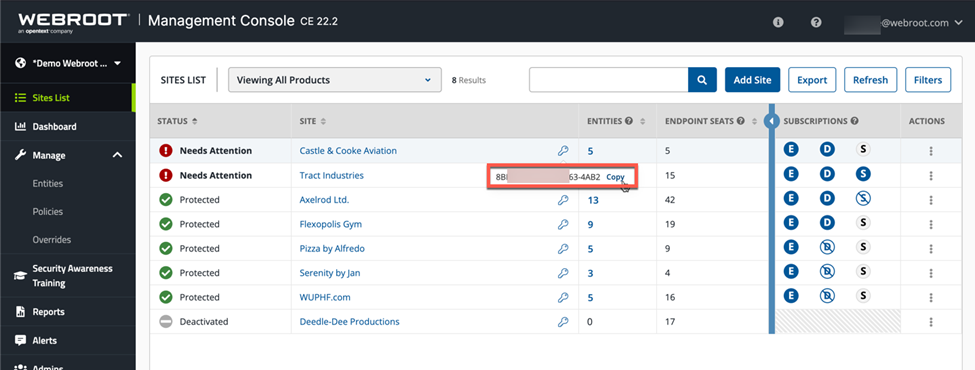Click the key icon for Deedle-Dee Productions
Image resolution: width=975 pixels, height=370 pixels.
pyautogui.click(x=563, y=321)
